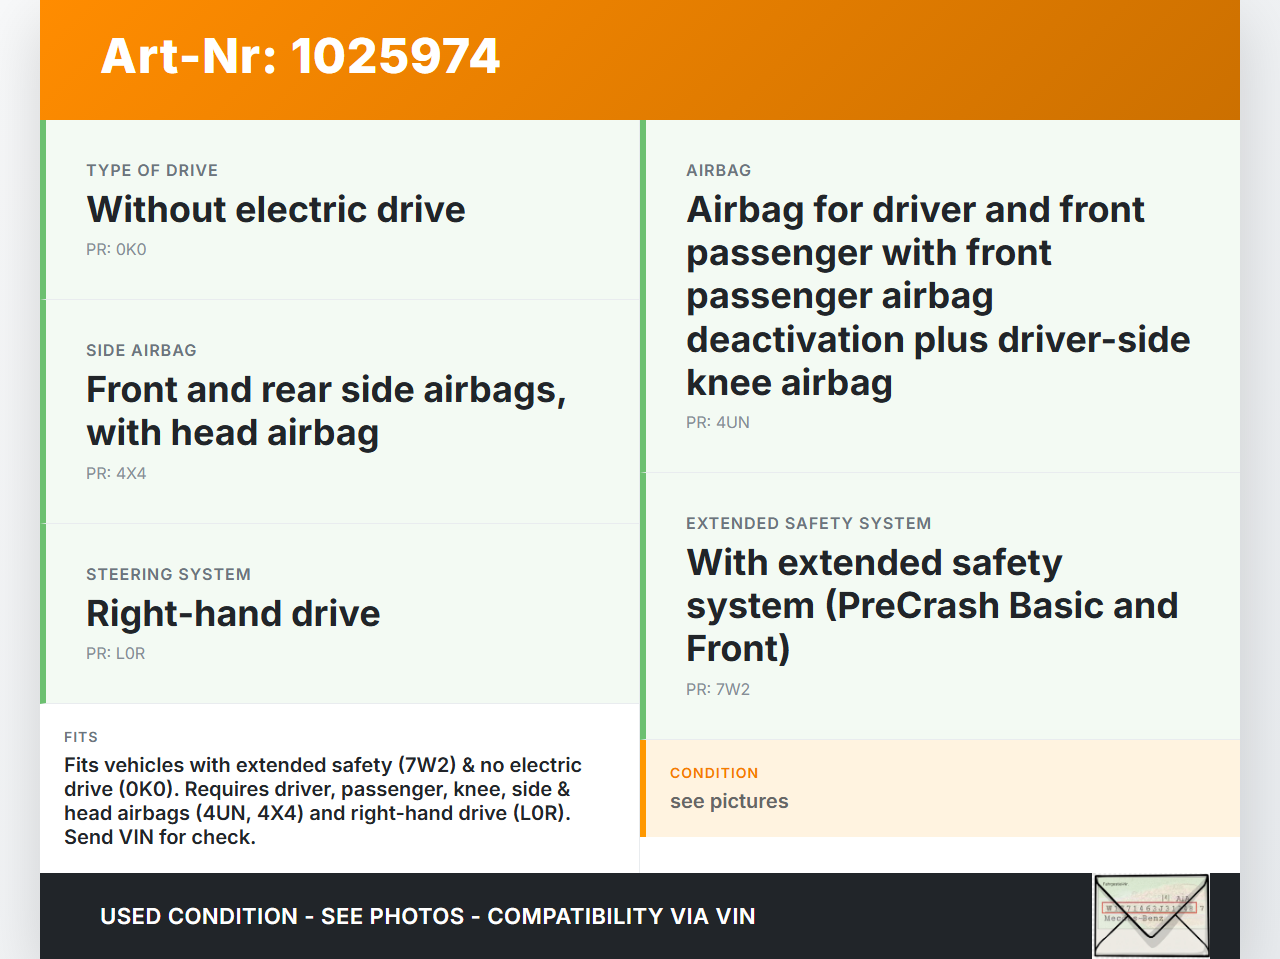
Task: Click the PR: 7W2 code
Action: pyautogui.click(x=717, y=690)
